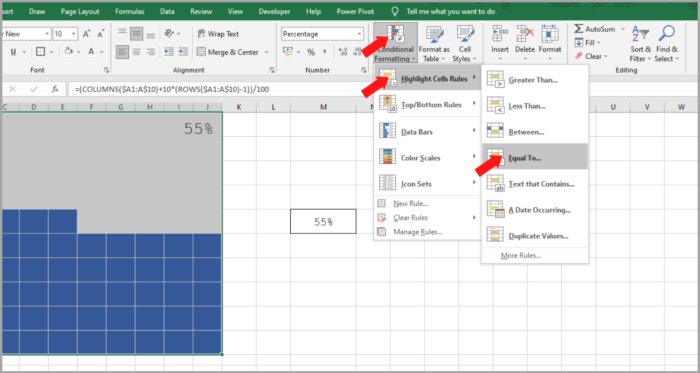Viewport: 700px width, 373px height.
Task: Open Cell Styles gallery
Action: pos(465,43)
